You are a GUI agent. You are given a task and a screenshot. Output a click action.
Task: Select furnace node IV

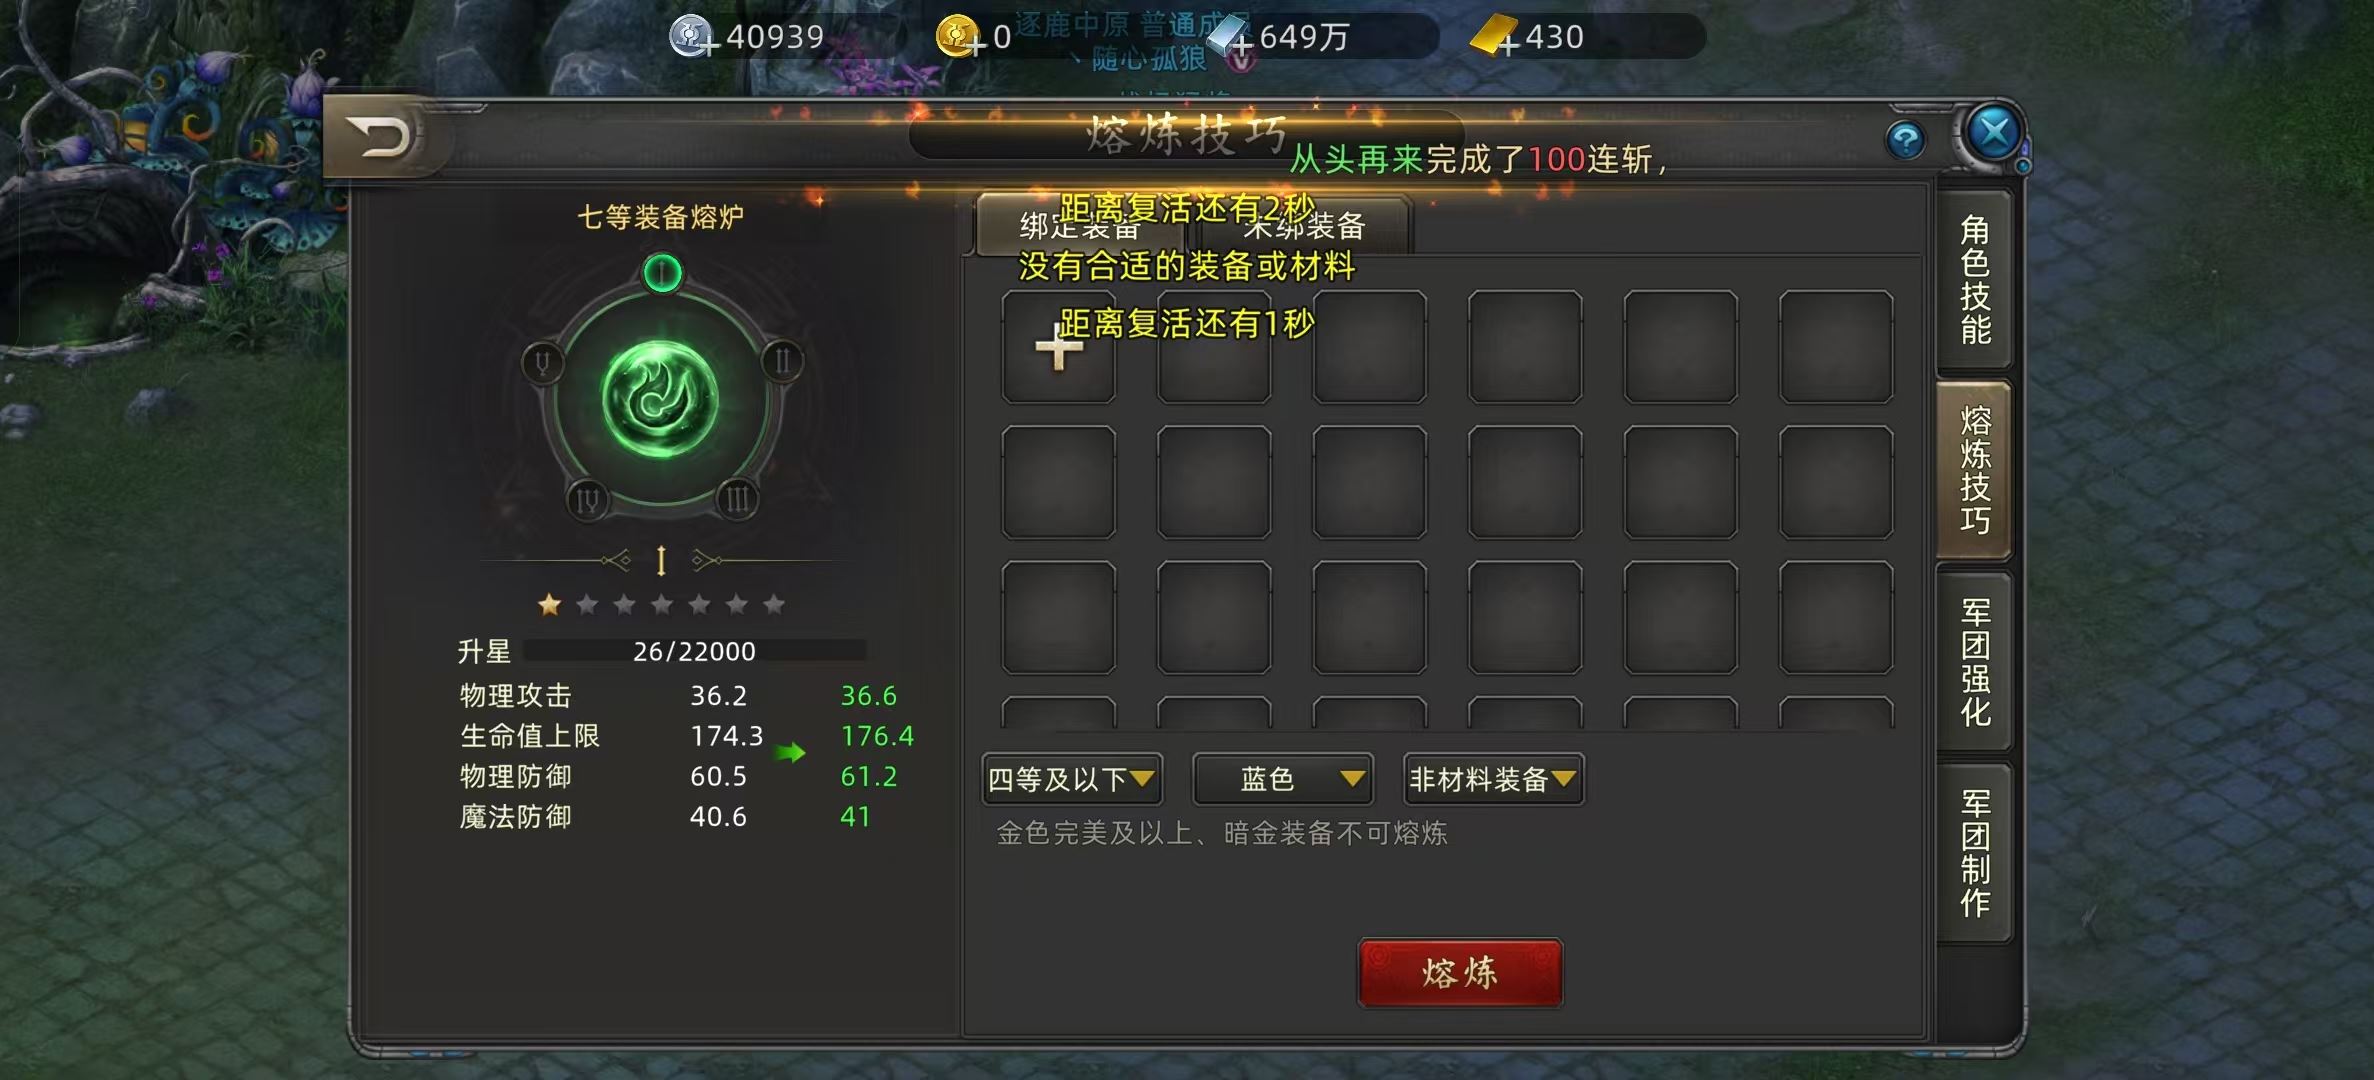pos(587,499)
